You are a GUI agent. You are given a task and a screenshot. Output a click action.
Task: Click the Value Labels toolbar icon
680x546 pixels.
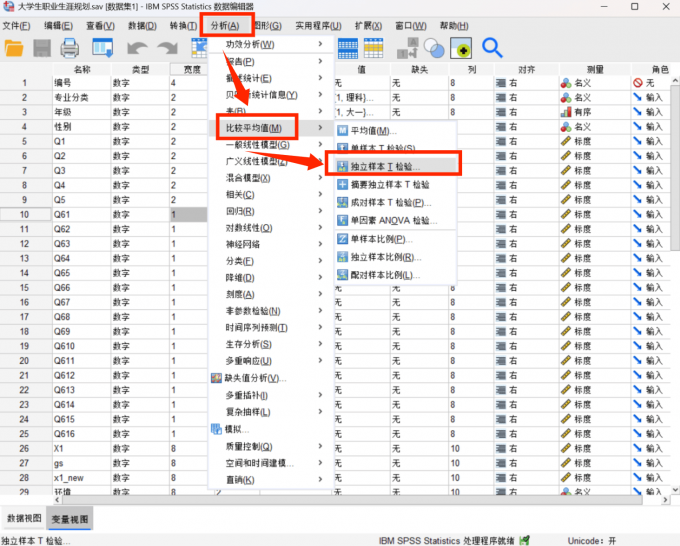coord(407,48)
